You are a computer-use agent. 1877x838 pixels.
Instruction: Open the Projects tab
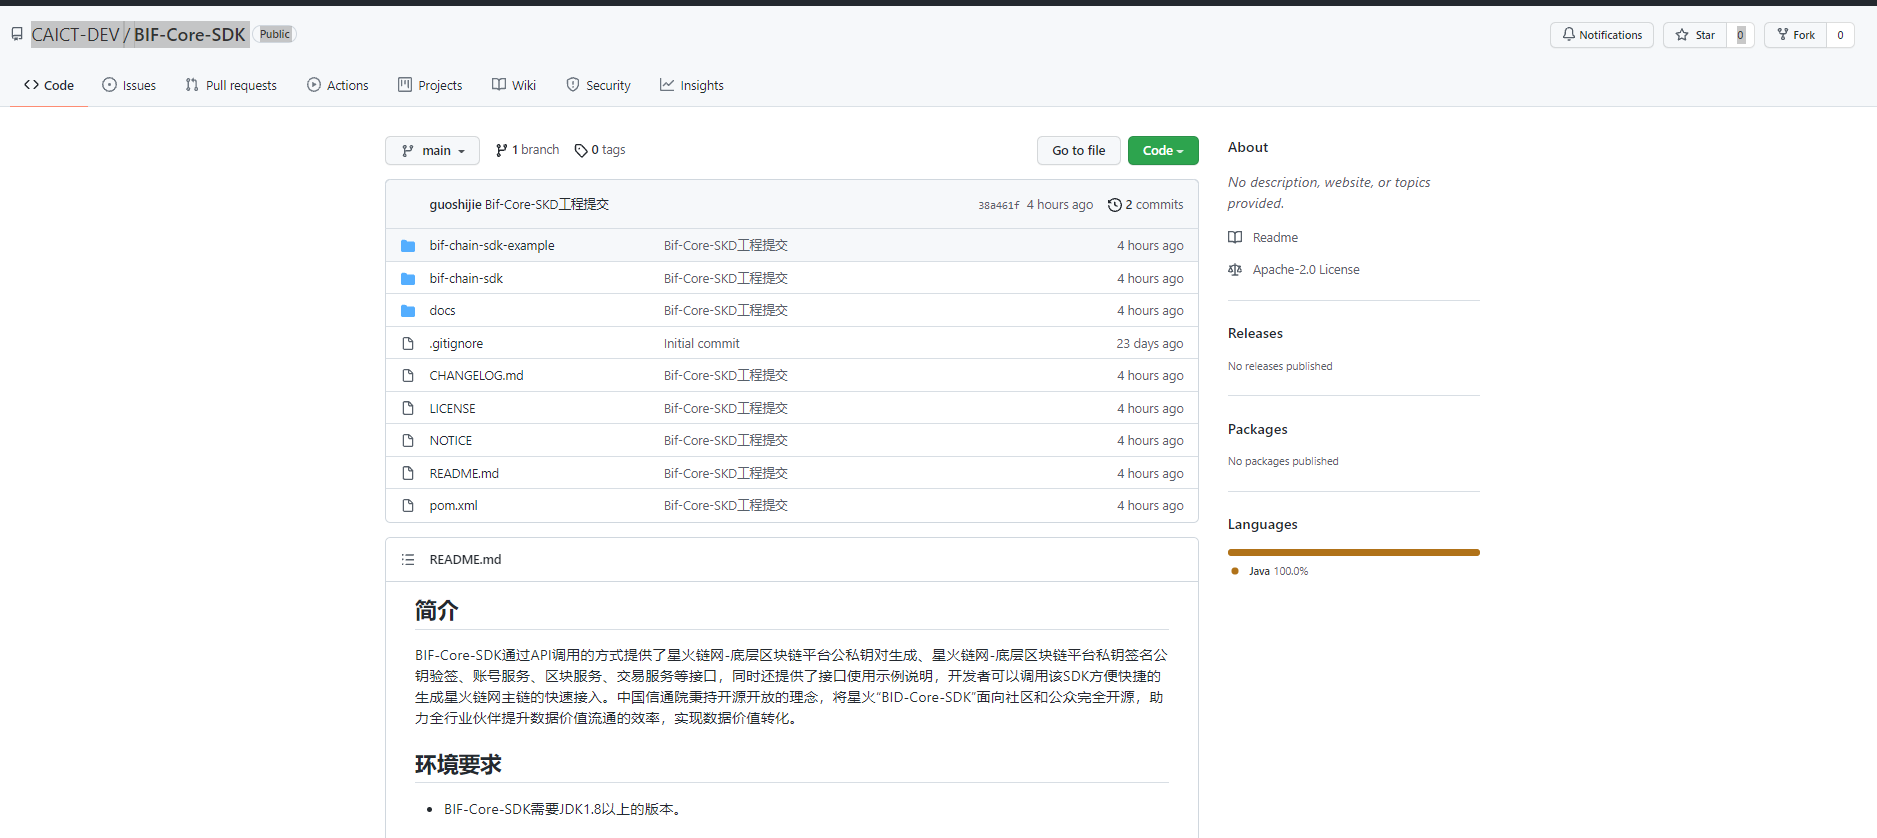[430, 86]
